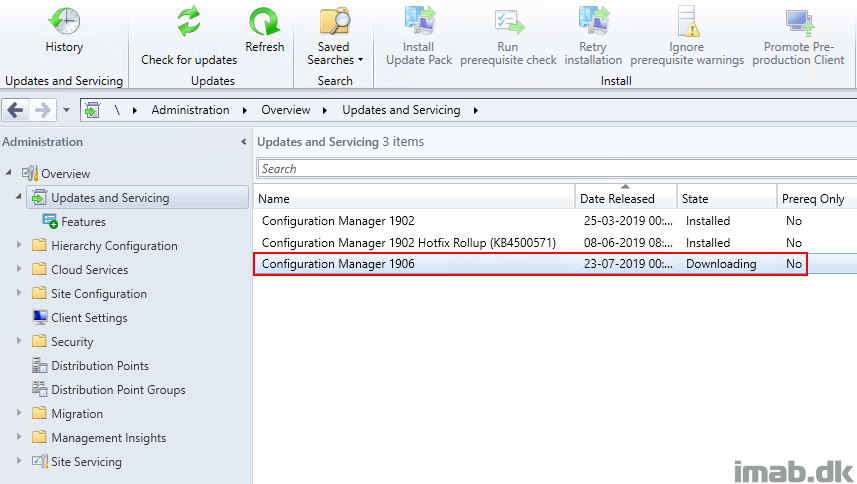Screen dimensions: 857x484
Task: Click Run prerequisite check icon
Action: 508,21
